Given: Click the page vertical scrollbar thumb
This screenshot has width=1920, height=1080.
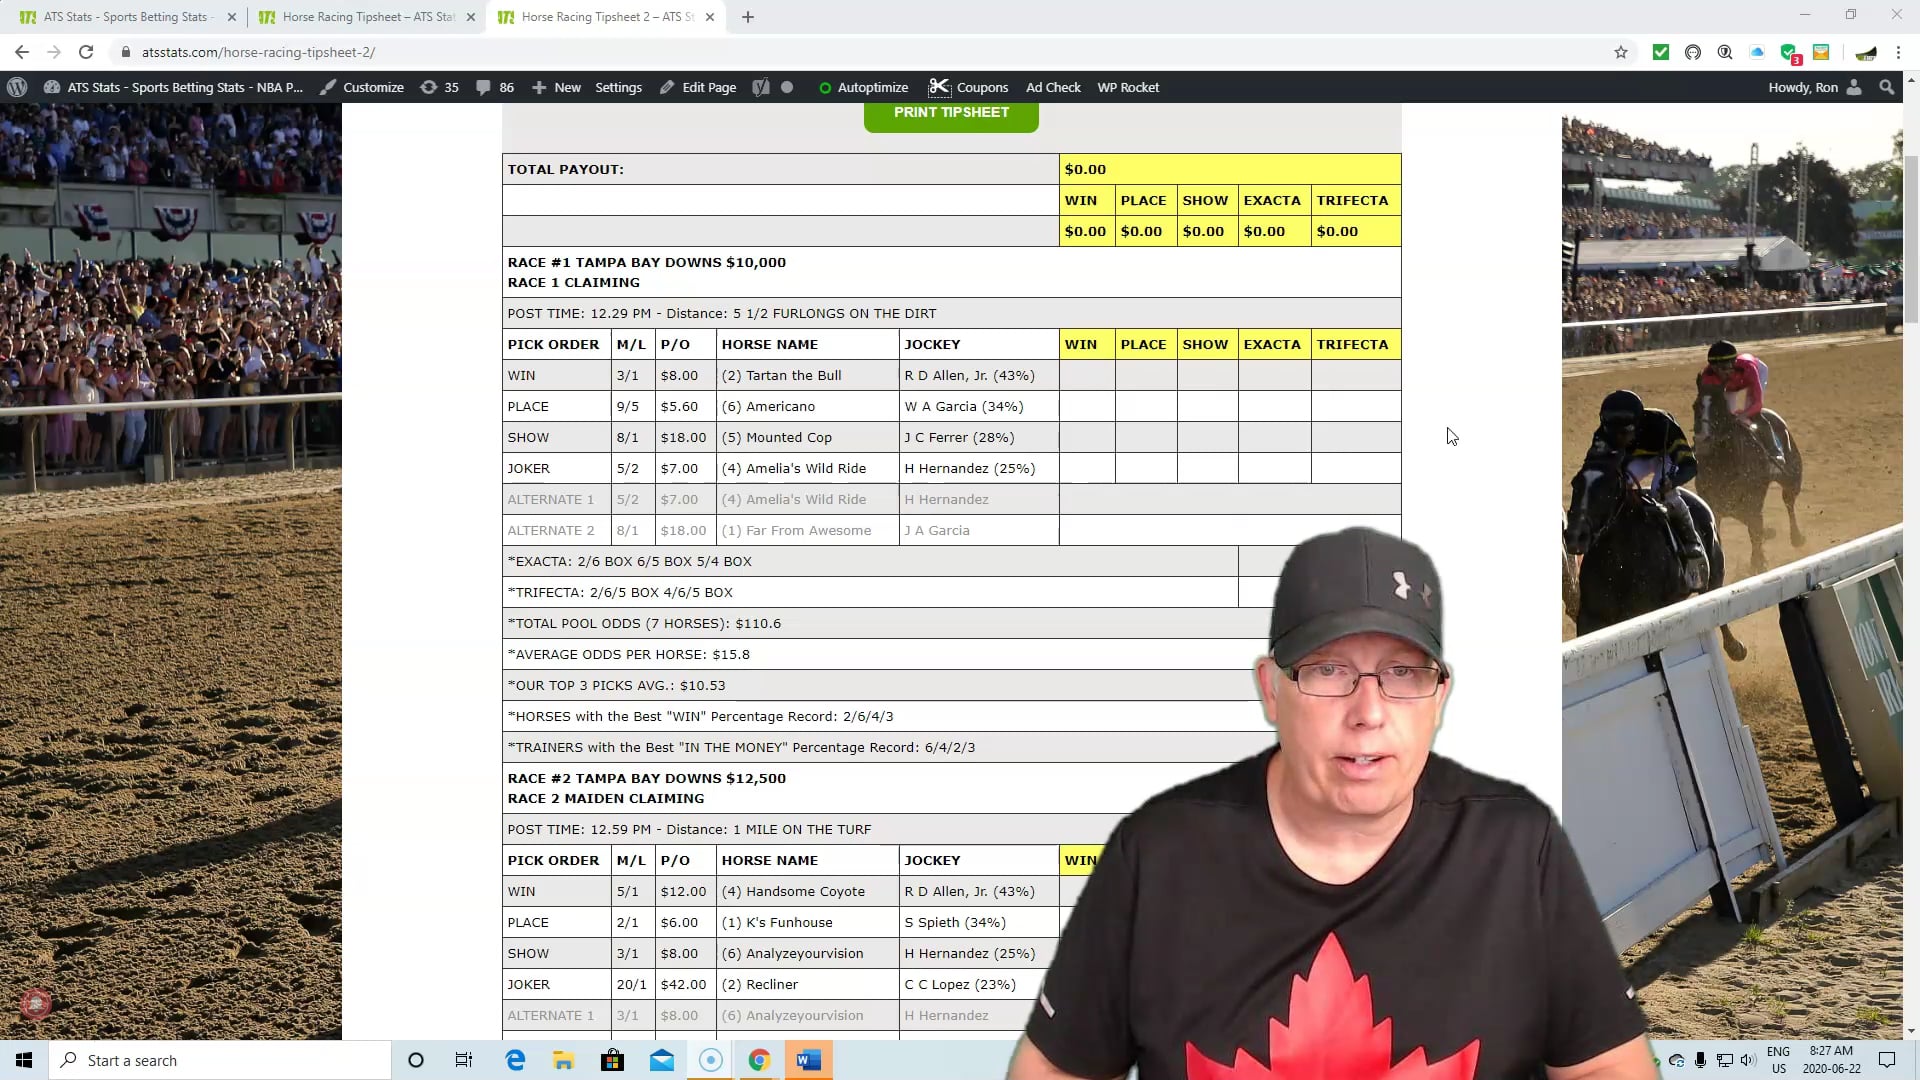Looking at the screenshot, I should tap(1911, 240).
